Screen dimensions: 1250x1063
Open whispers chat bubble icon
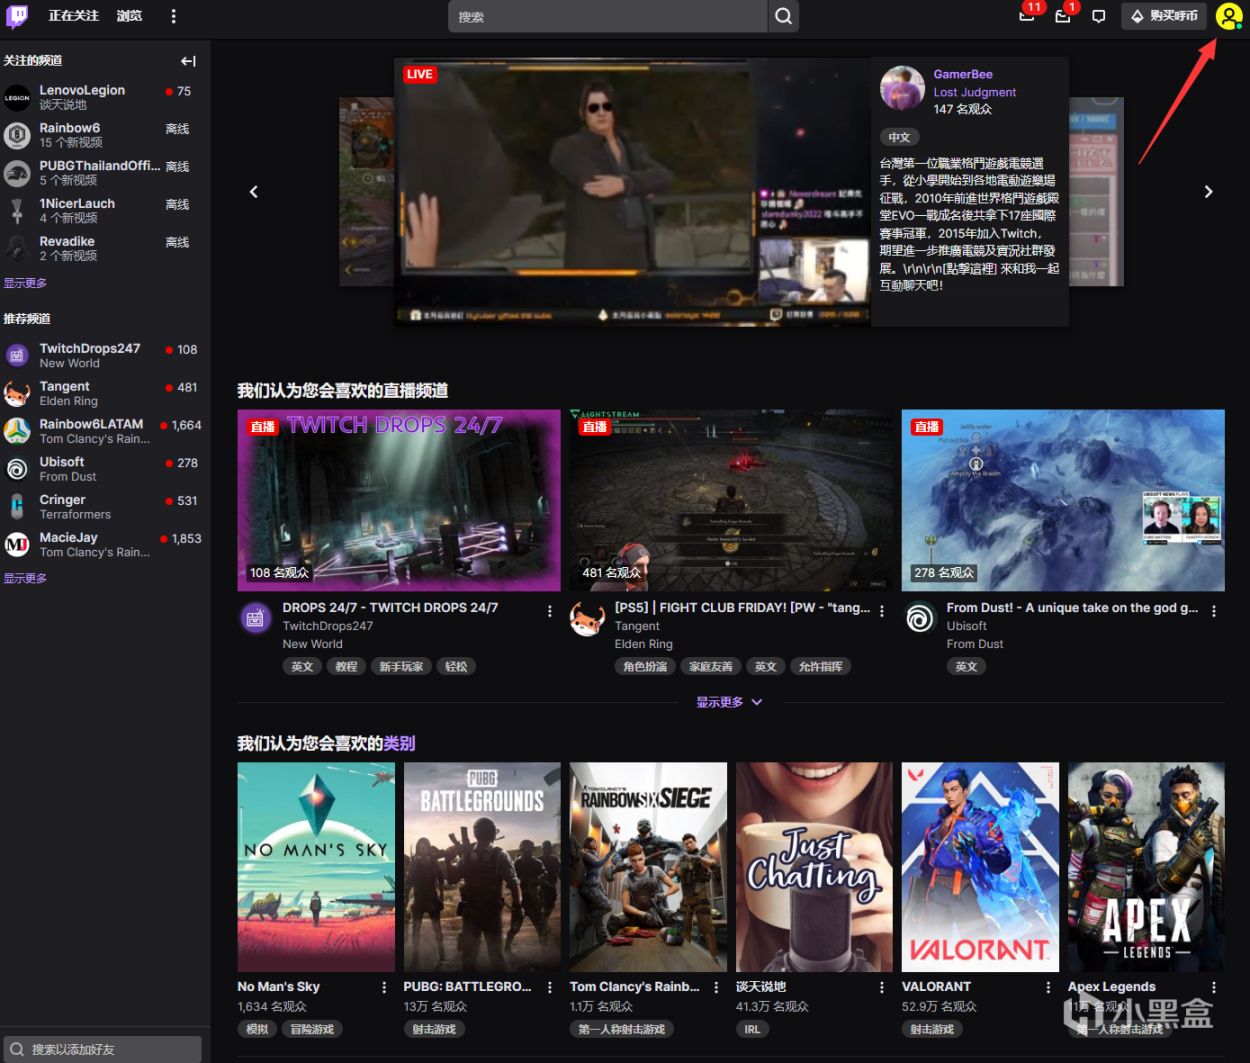point(1099,16)
